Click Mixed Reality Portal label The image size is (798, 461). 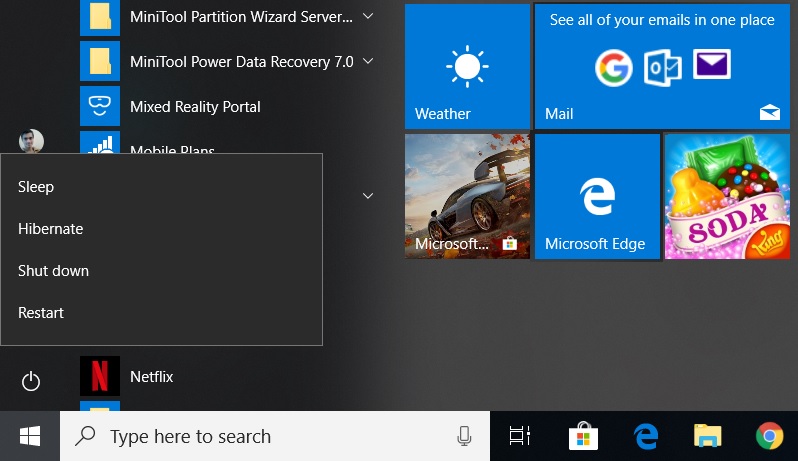195,106
